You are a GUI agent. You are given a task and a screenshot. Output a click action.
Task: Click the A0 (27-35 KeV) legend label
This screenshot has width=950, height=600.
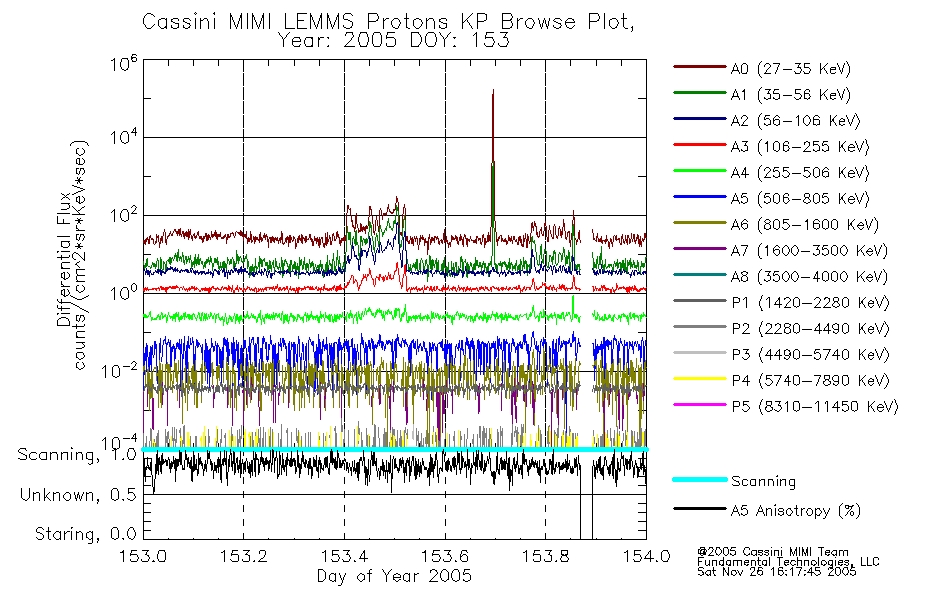tap(791, 68)
